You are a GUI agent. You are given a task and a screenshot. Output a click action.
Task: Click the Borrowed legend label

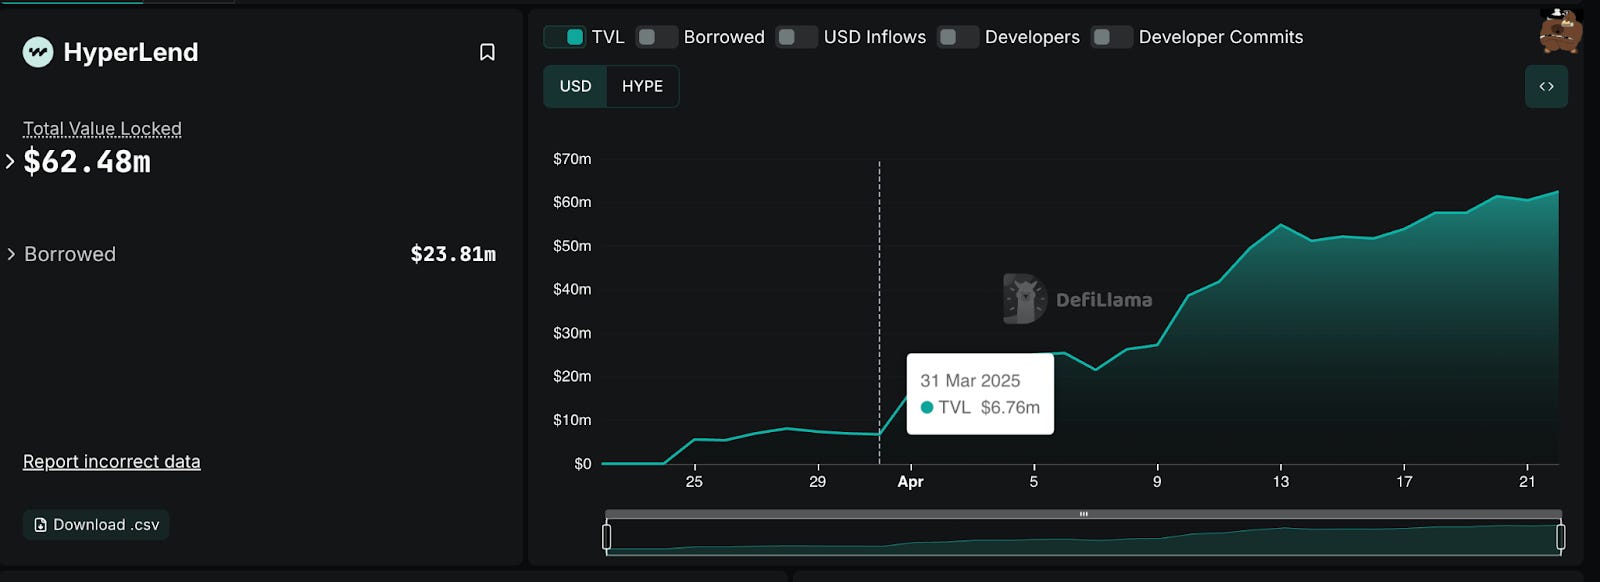(x=724, y=37)
